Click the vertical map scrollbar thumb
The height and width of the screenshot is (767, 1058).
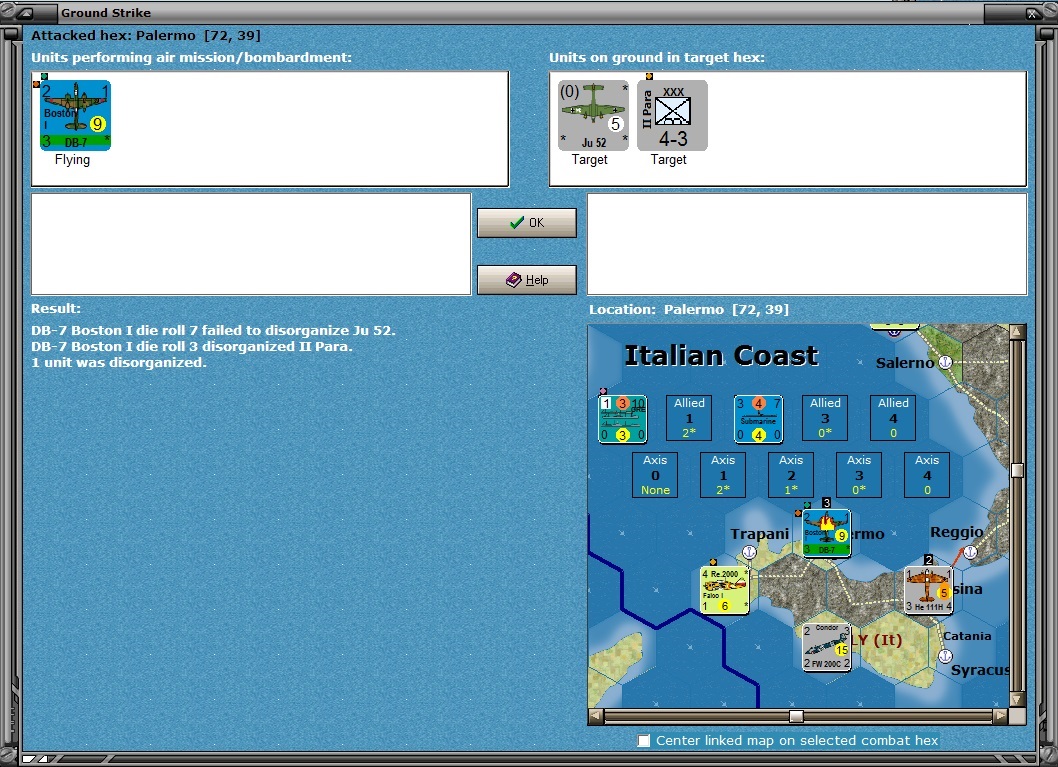[x=1018, y=470]
